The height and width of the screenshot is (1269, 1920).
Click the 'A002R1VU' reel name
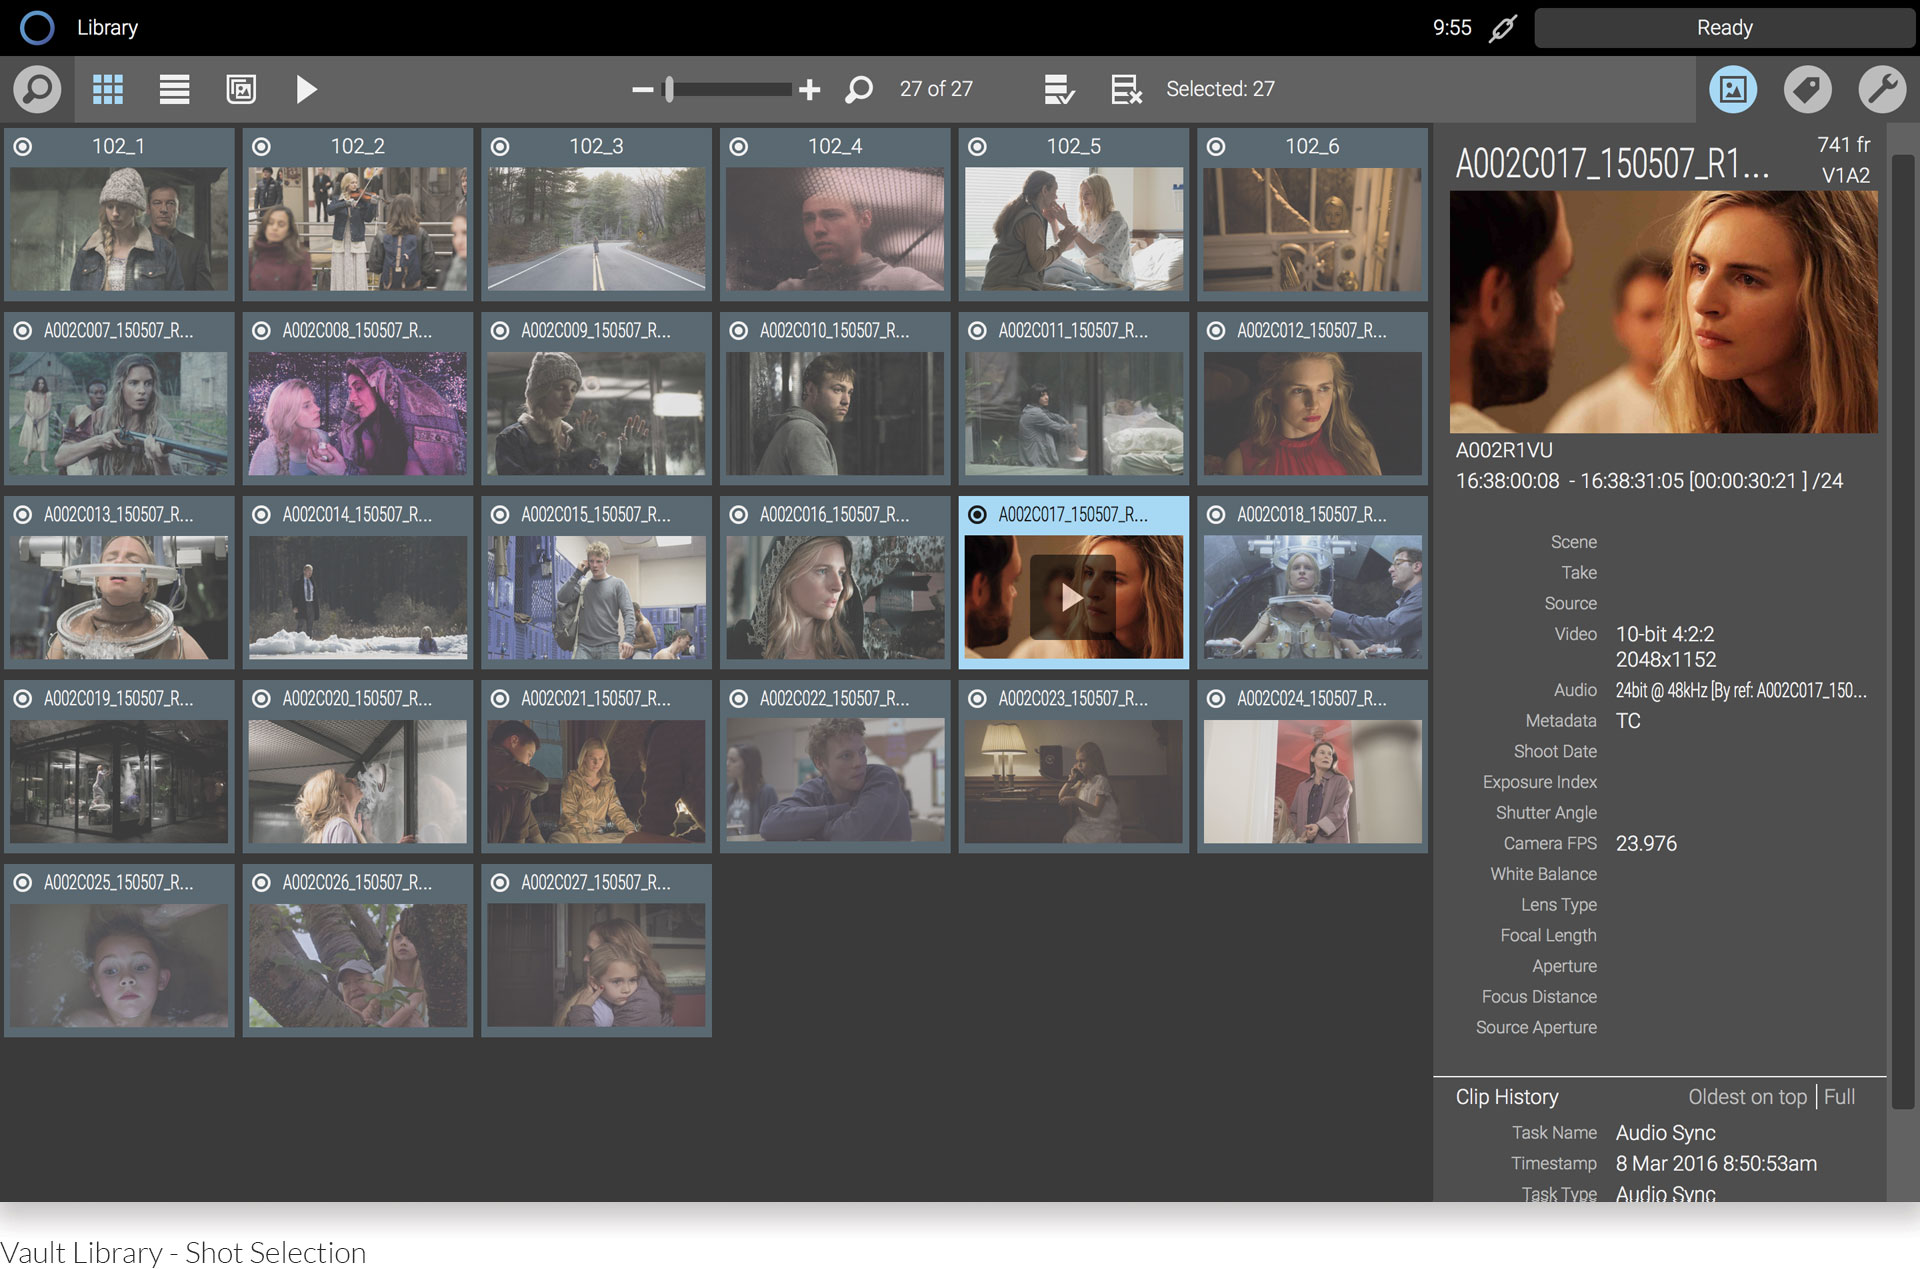pyautogui.click(x=1504, y=450)
